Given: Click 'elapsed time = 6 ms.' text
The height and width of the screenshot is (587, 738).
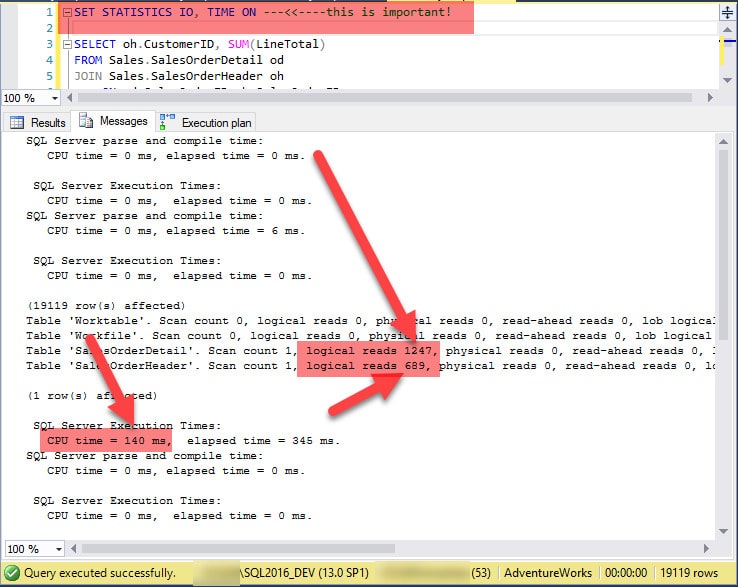Looking at the screenshot, I should tap(235, 231).
